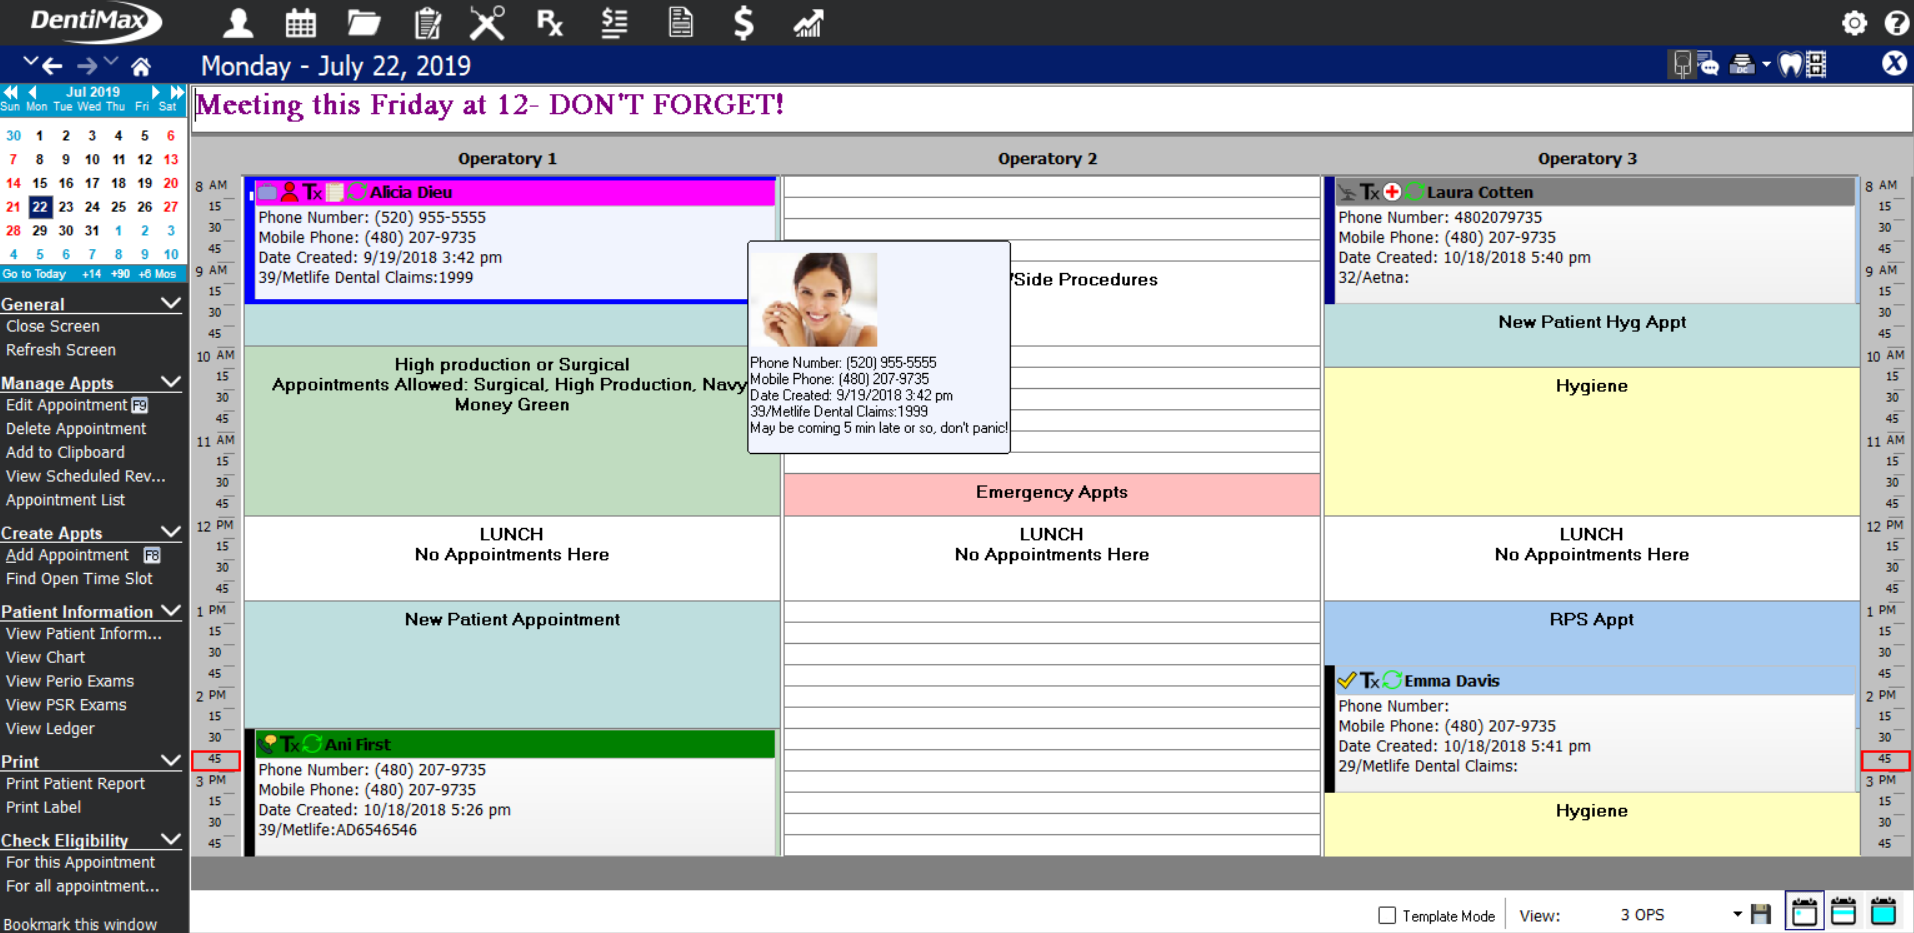Click Go to Today link
Viewport: 1914px width, 933px height.
pos(34,274)
